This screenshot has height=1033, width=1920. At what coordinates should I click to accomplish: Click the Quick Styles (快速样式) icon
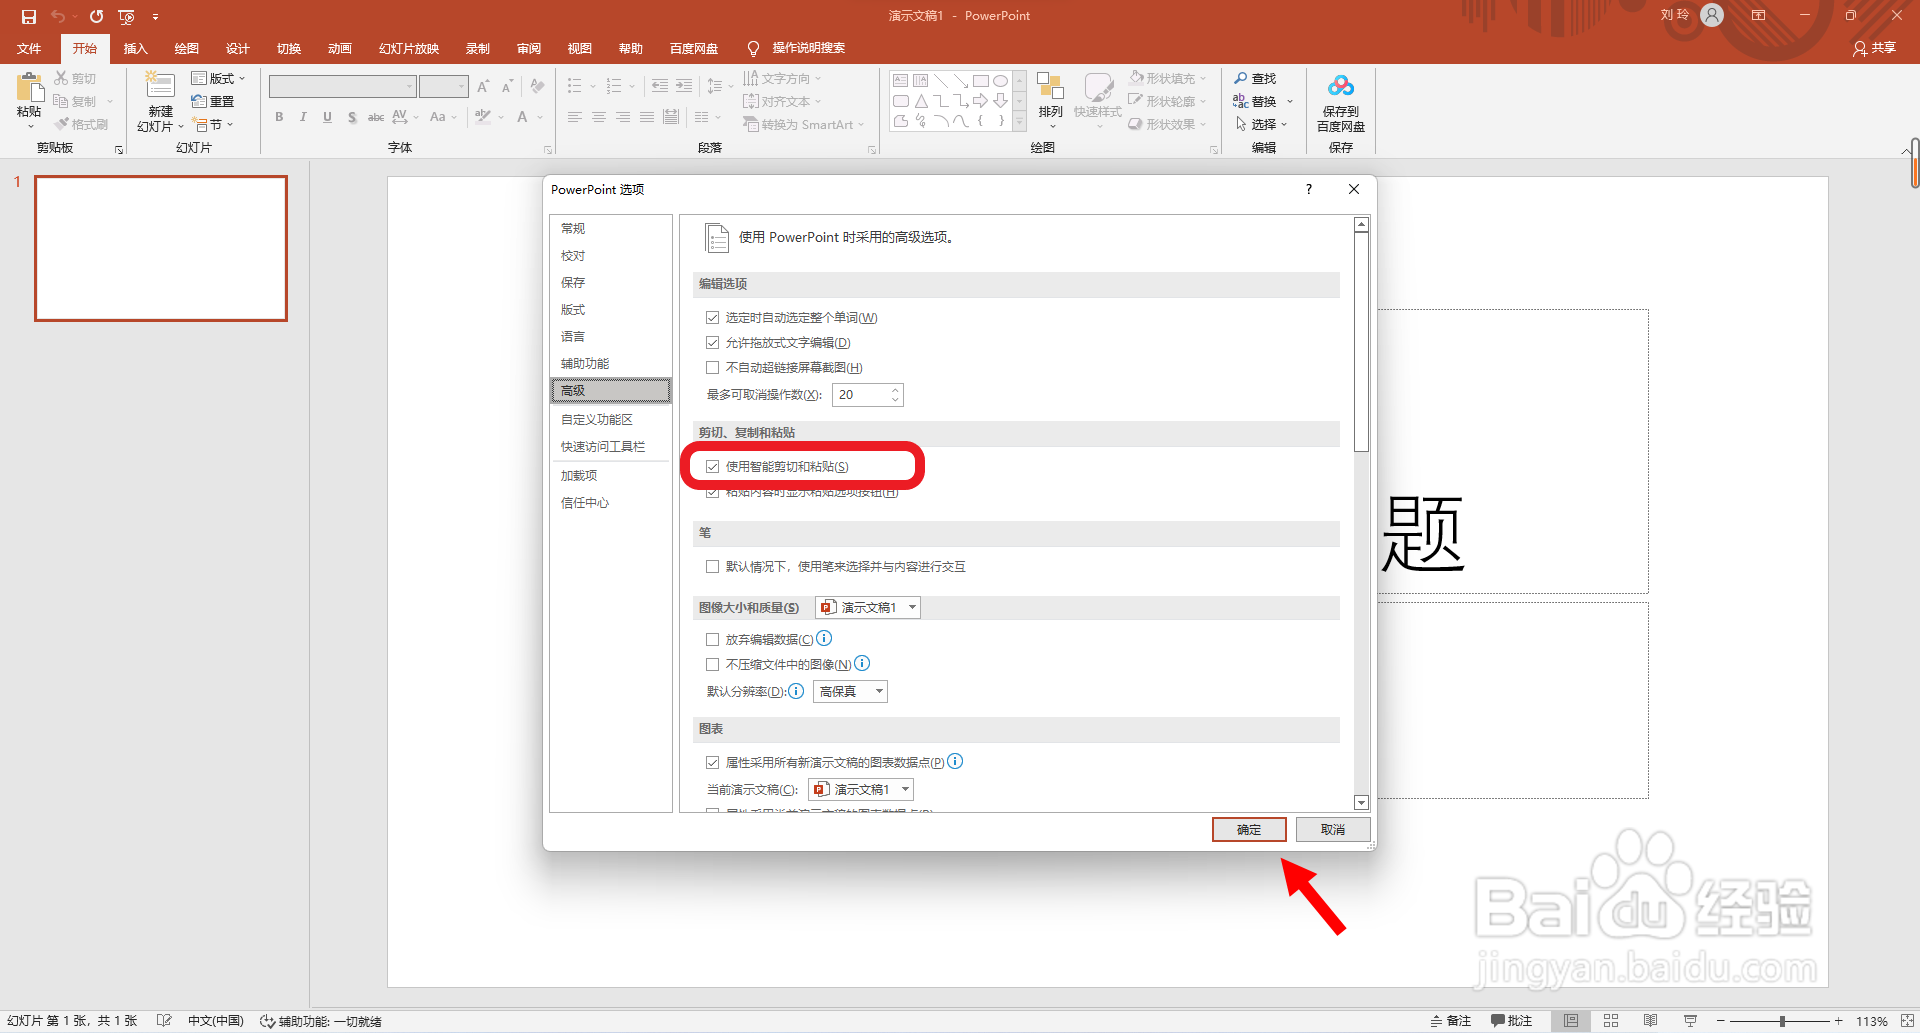pos(1098,86)
